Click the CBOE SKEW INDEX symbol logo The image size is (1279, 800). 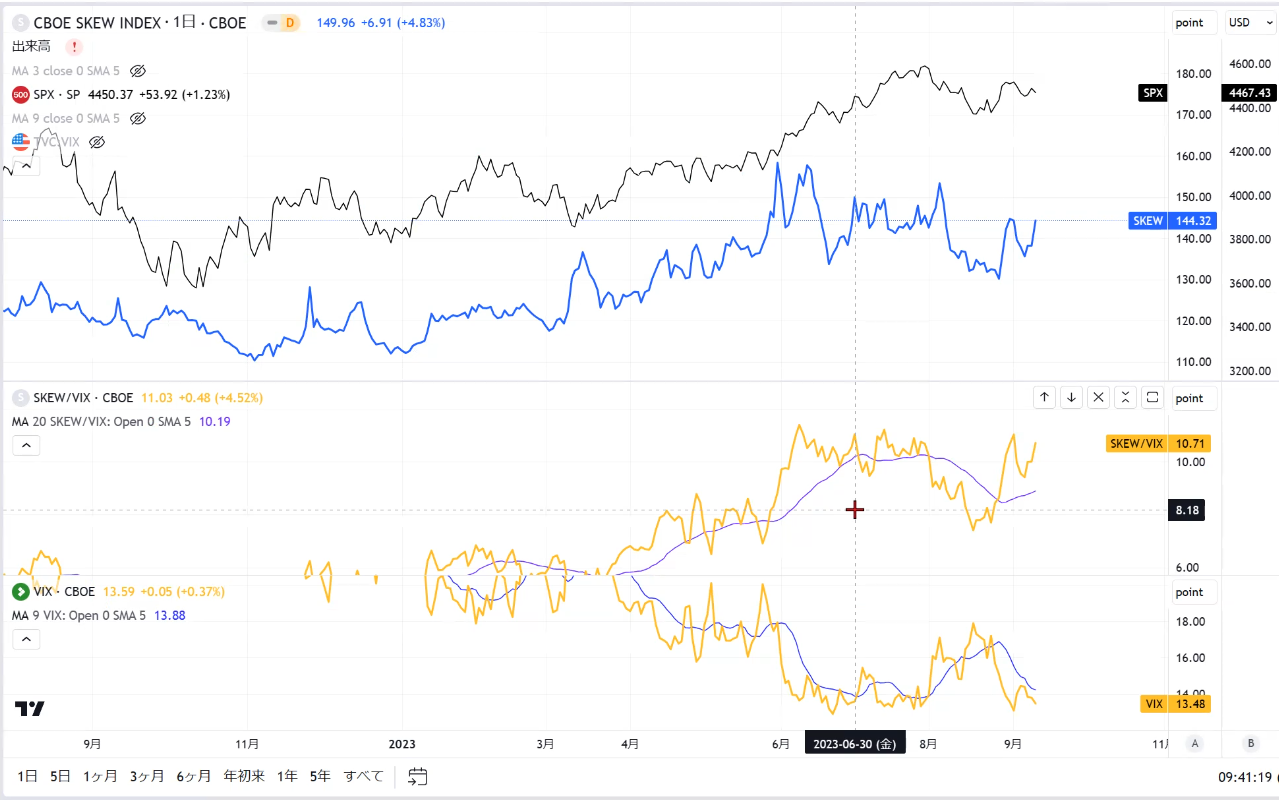tap(20, 23)
